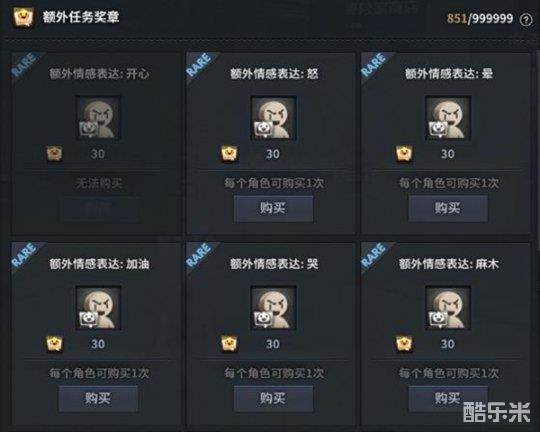Buy the 哭 emotion expression
The width and height of the screenshot is (540, 432).
point(273,399)
